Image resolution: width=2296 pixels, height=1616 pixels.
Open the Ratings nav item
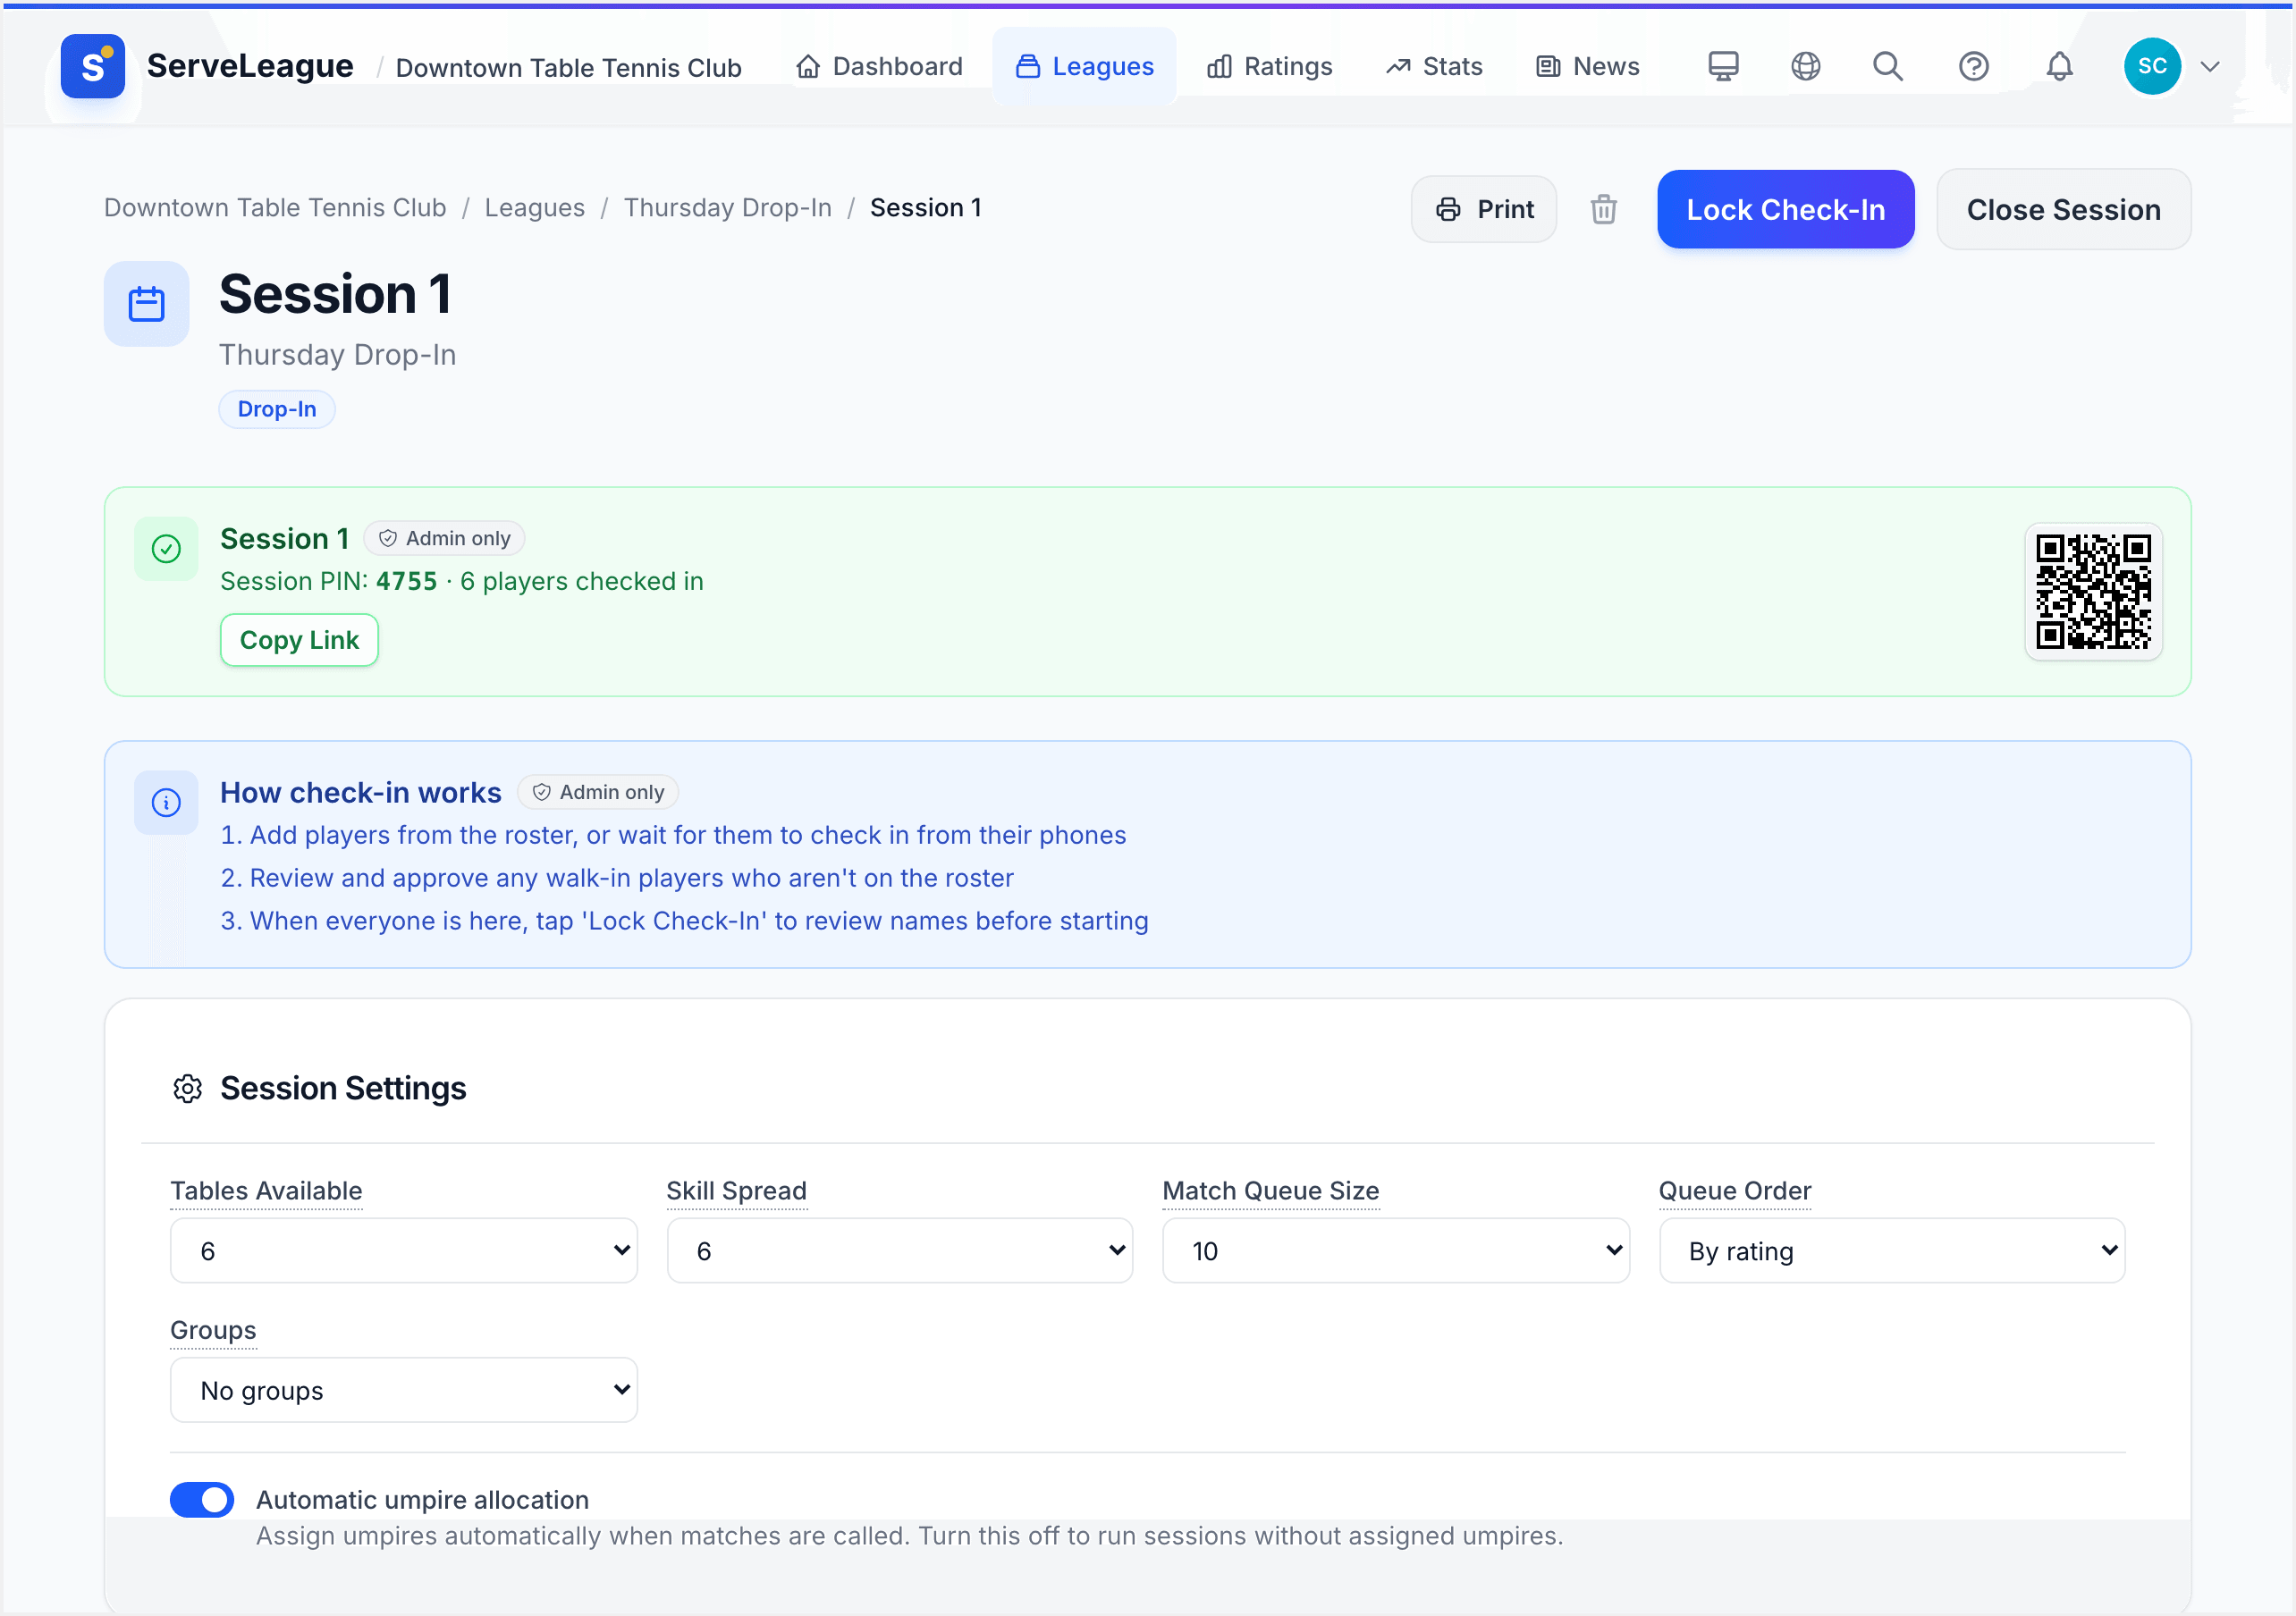tap(1270, 67)
